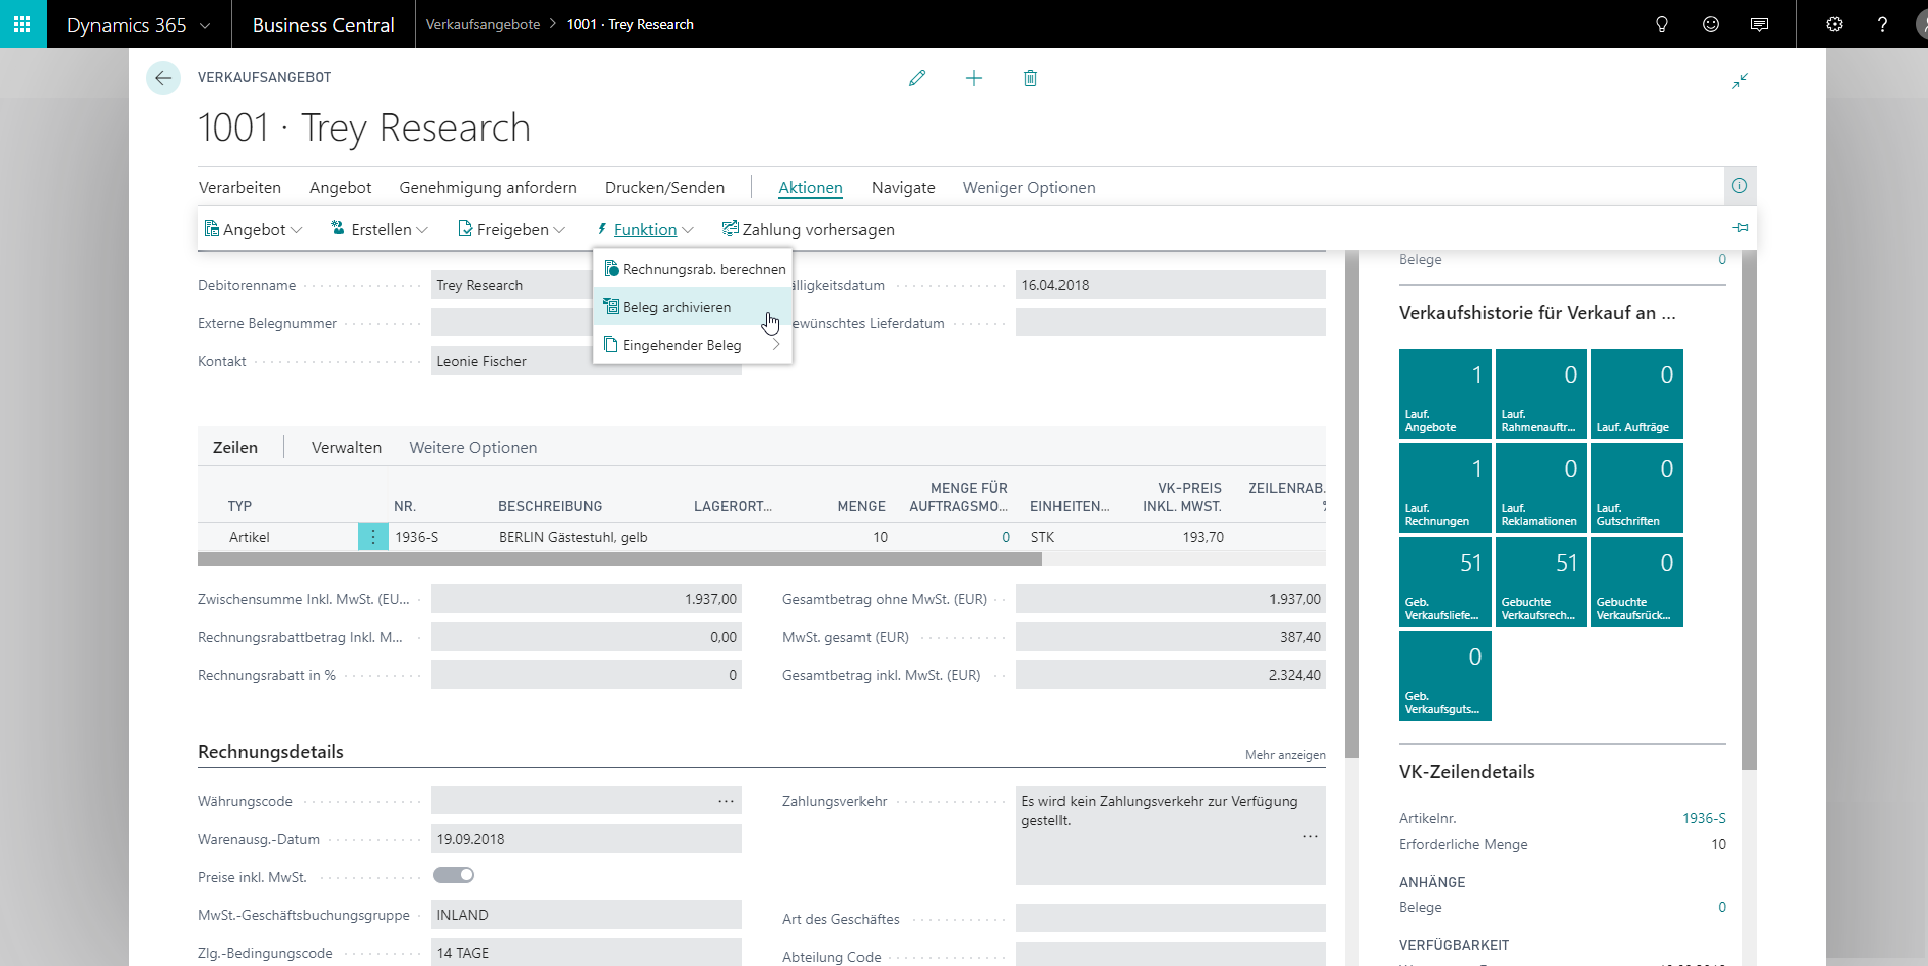Open the Navigate menu
The image size is (1928, 966).
click(904, 187)
